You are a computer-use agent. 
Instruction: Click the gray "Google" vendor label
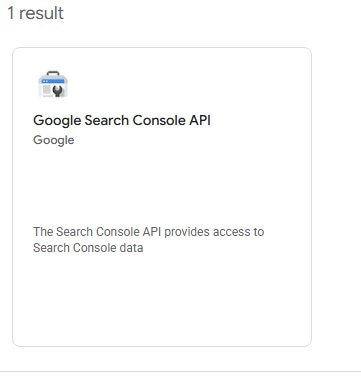(54, 140)
